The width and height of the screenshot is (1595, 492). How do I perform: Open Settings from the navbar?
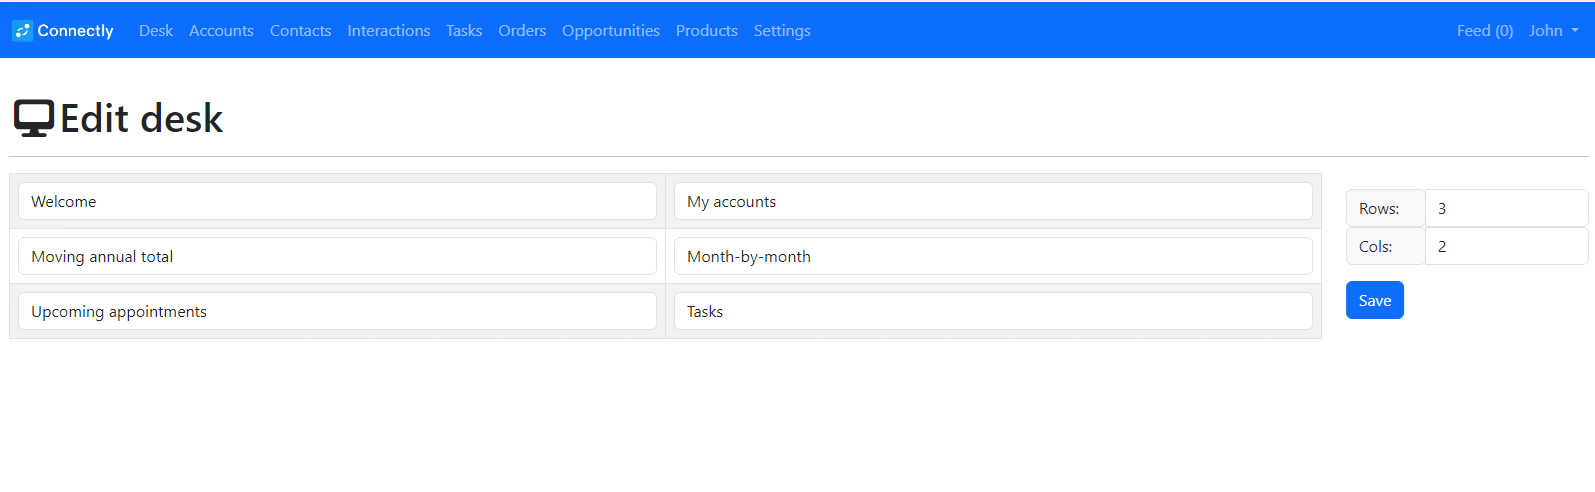[782, 31]
